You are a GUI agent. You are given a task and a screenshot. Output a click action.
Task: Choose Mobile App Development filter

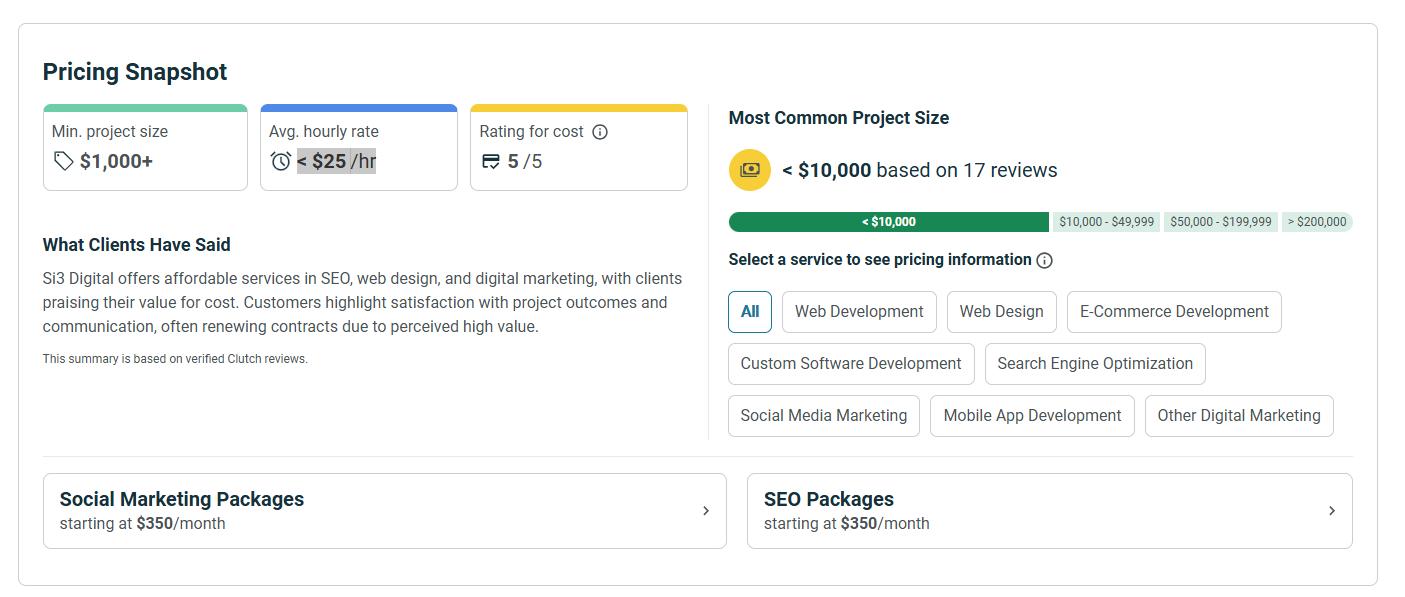1032,416
